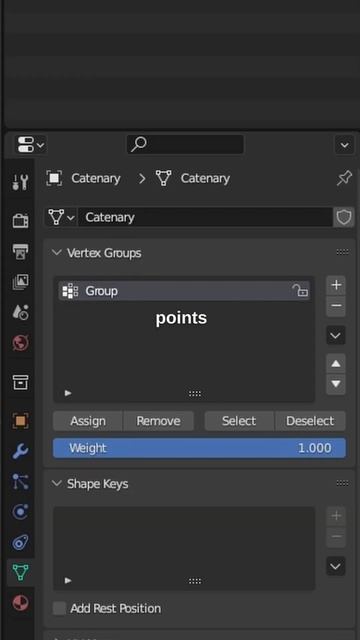Open the Physics properties tab
Screen dimensions: 360x640
pyautogui.click(x=20, y=512)
